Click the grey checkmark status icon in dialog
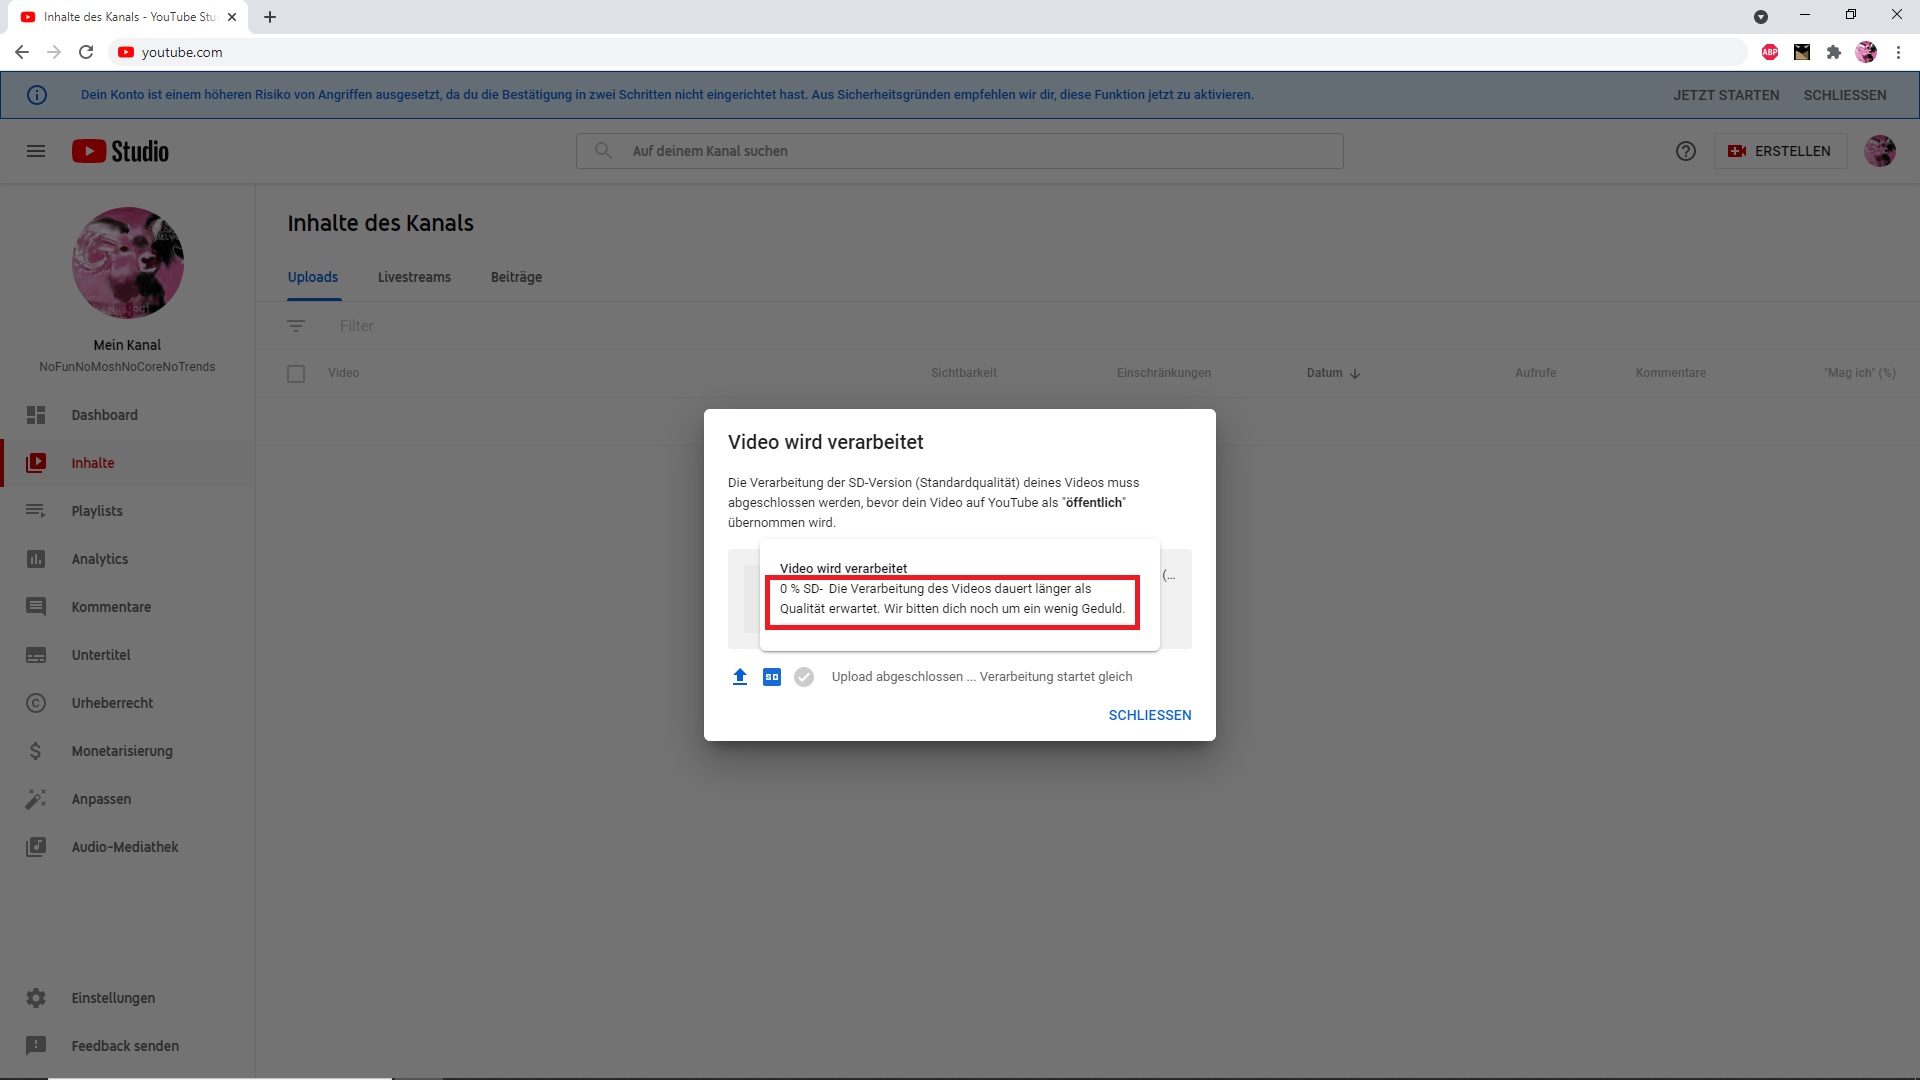 (804, 677)
